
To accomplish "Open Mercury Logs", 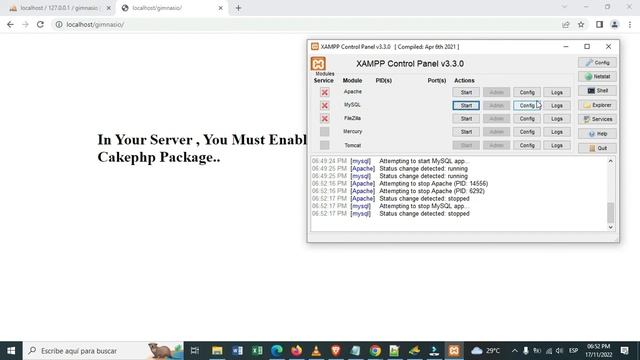I will tap(557, 132).
